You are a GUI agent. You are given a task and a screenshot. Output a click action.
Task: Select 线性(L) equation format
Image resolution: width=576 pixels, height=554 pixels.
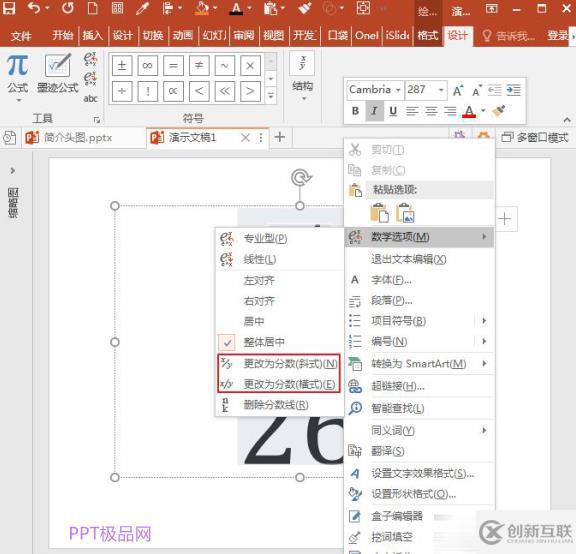pos(279,259)
